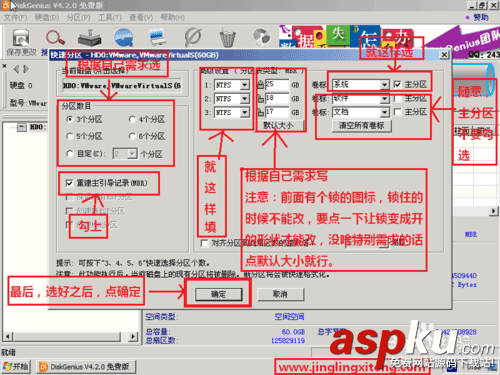Click the Save Changes disk icon

click(21, 38)
